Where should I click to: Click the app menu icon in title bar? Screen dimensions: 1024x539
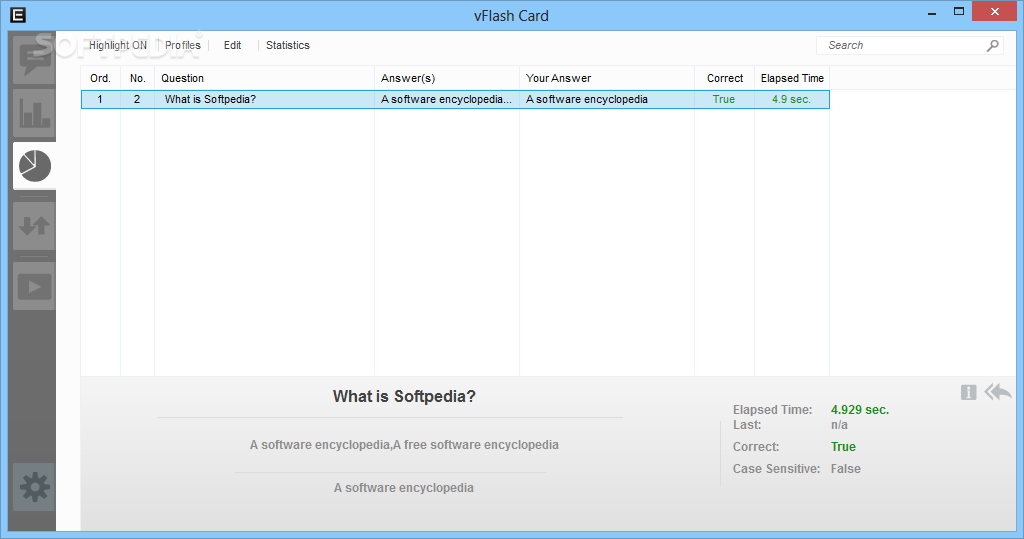coord(18,15)
